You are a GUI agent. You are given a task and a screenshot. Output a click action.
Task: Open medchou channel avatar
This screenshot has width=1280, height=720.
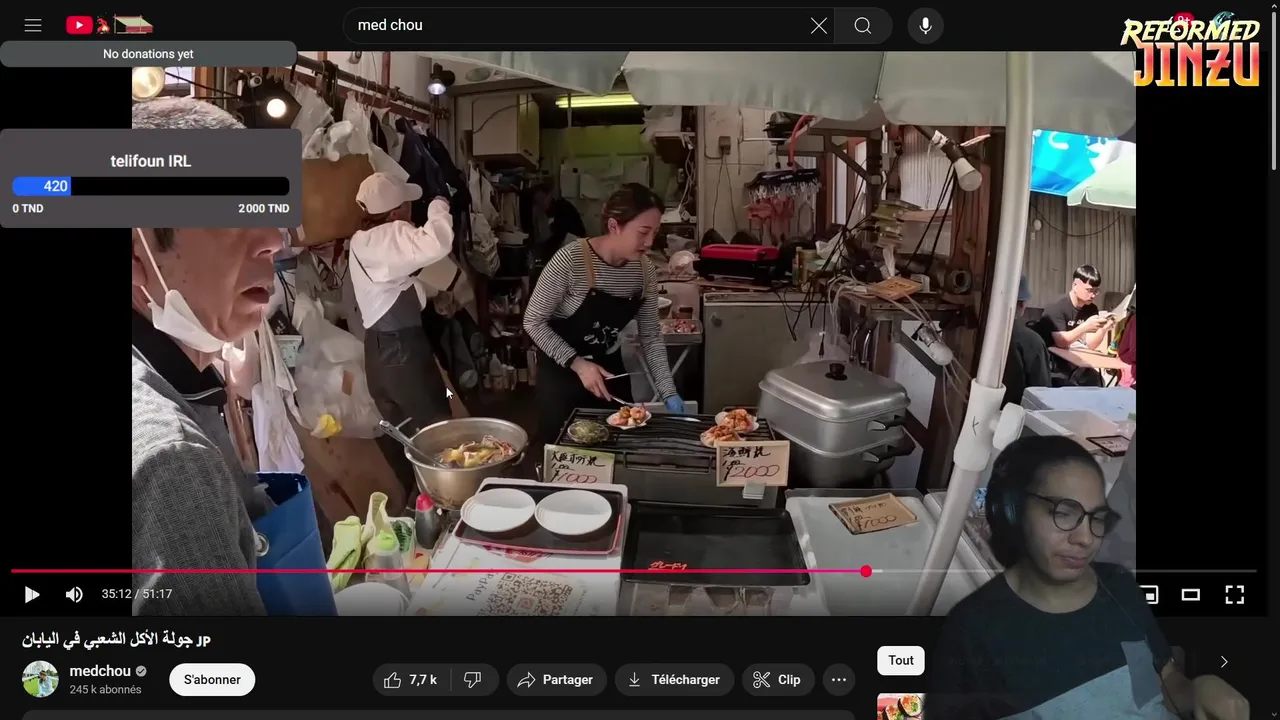(41, 679)
